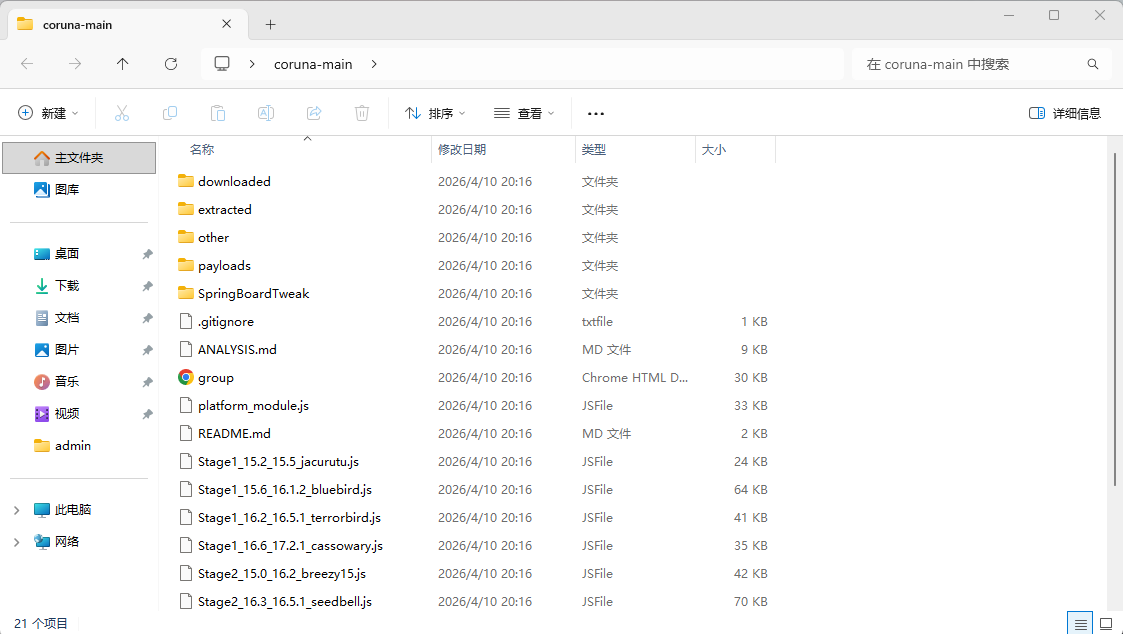The image size is (1123, 634).
Task: Open the 新建 dropdown
Action: (48, 113)
